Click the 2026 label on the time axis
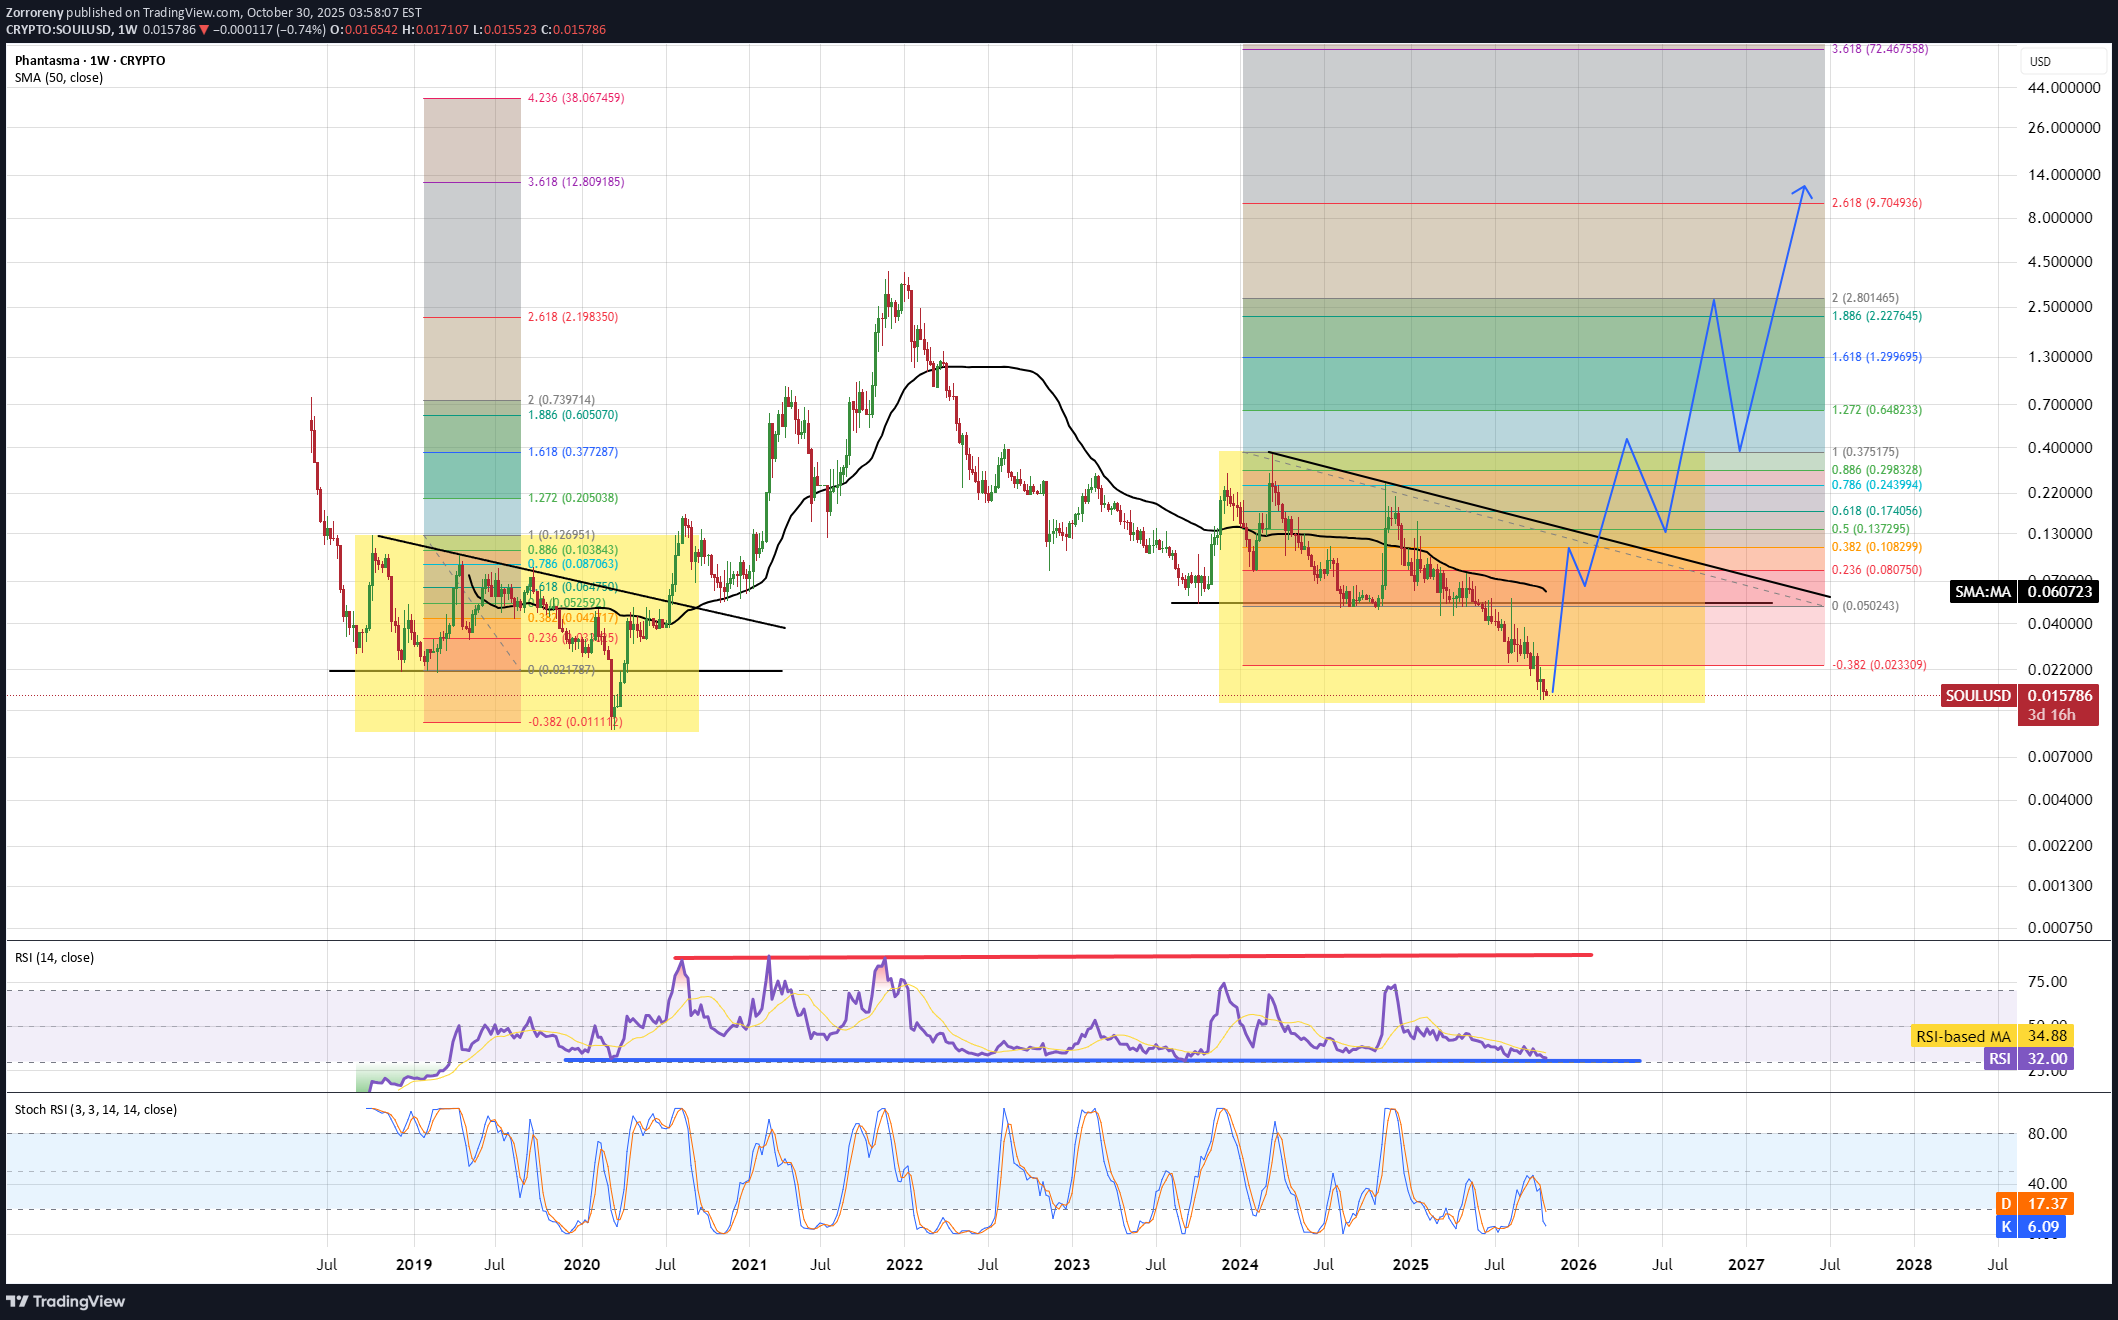This screenshot has height=1320, width=2118. click(1578, 1265)
